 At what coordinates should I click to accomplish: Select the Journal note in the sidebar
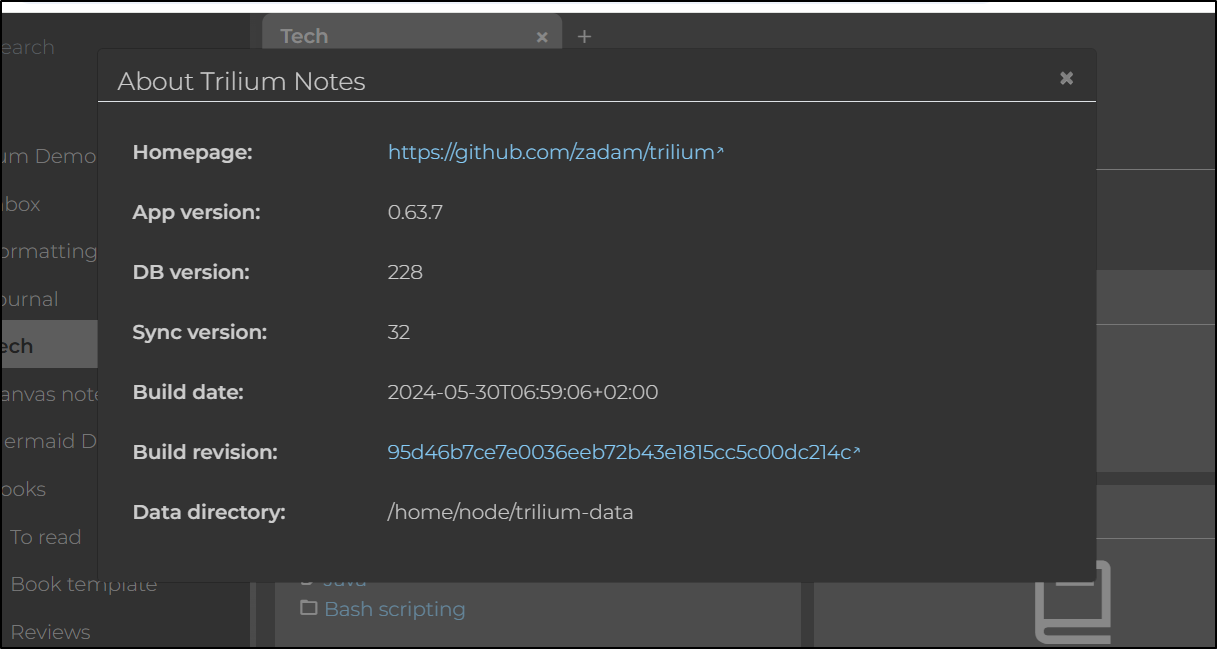pos(30,299)
